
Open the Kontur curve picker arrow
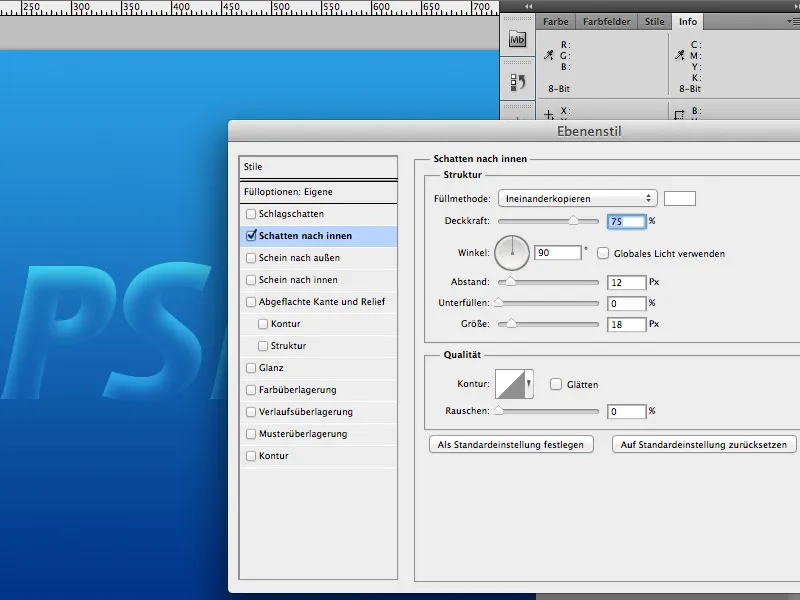click(529, 383)
